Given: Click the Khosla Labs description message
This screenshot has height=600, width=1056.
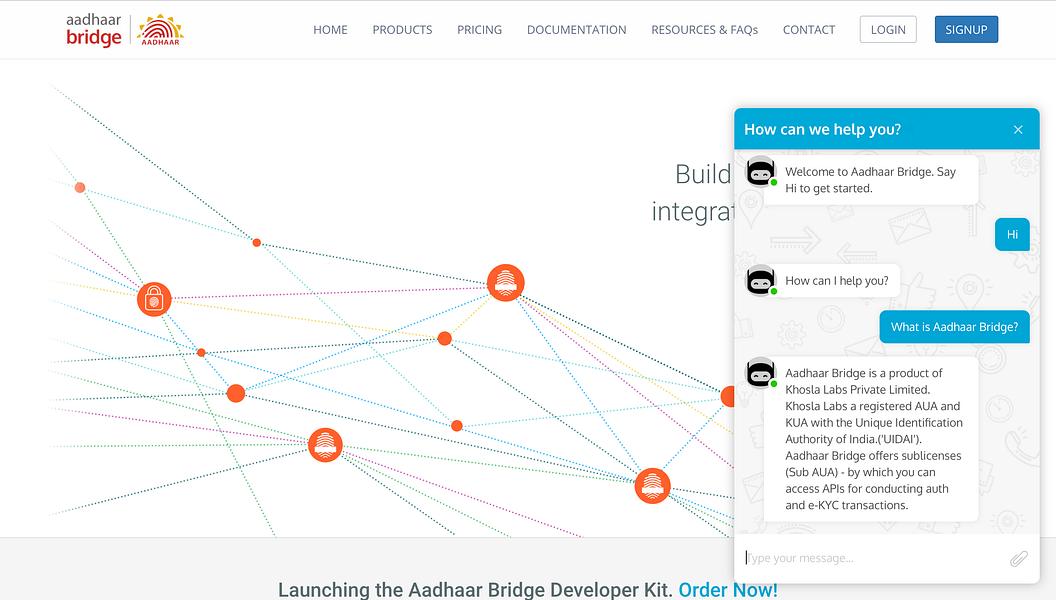Looking at the screenshot, I should click(x=871, y=439).
